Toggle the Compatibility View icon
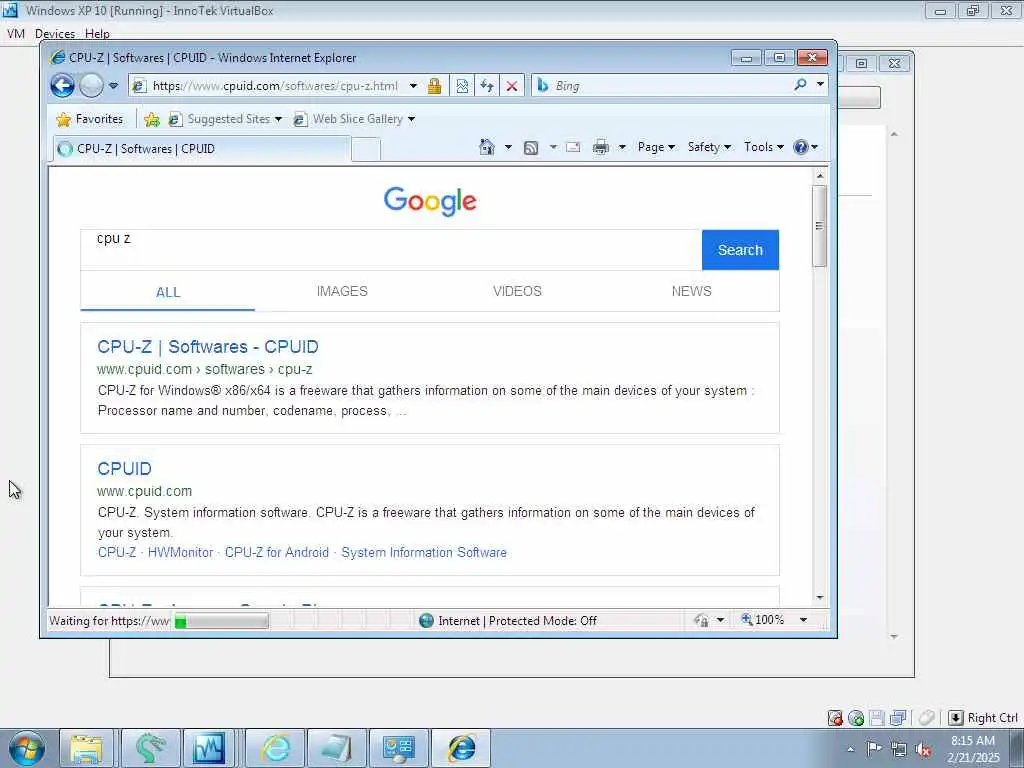Screen dimensions: 1024x768 pos(462,86)
